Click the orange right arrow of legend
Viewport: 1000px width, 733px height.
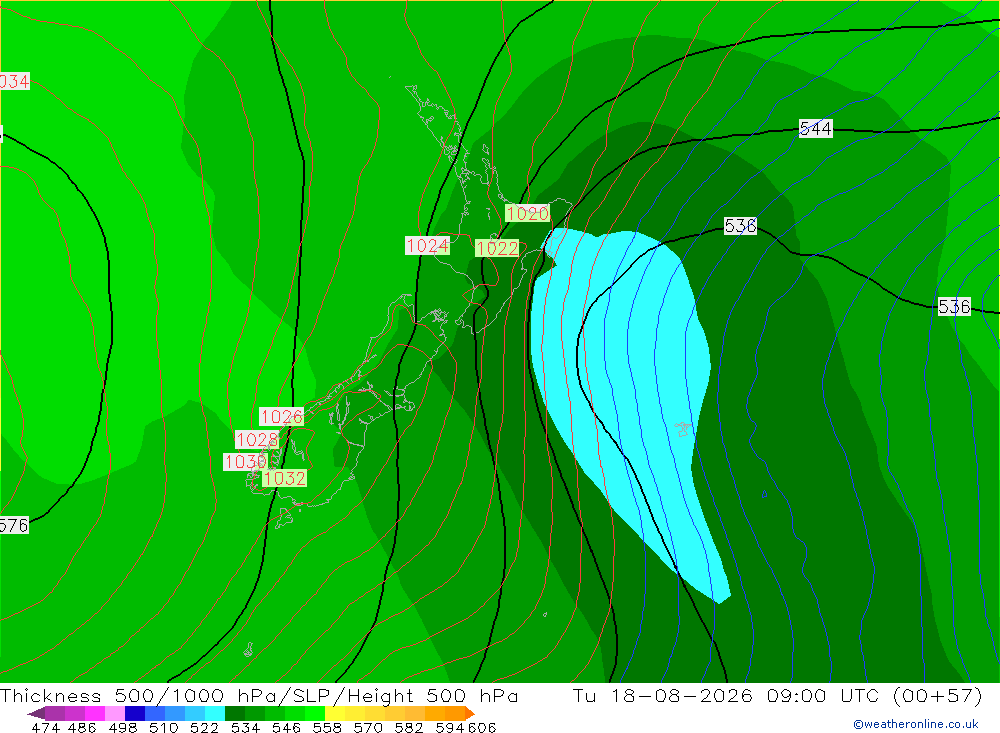(x=470, y=713)
